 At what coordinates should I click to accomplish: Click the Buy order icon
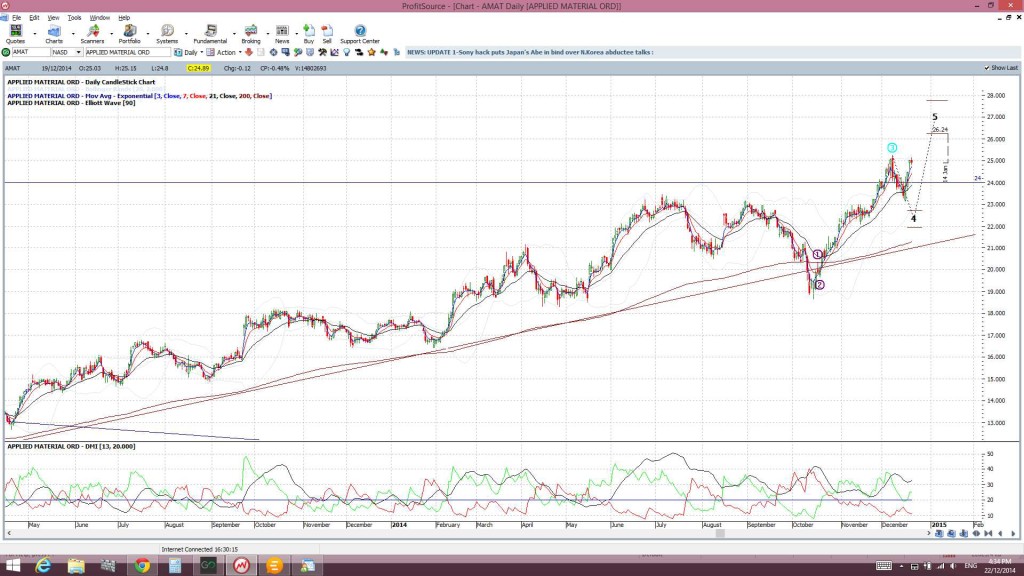(x=309, y=31)
